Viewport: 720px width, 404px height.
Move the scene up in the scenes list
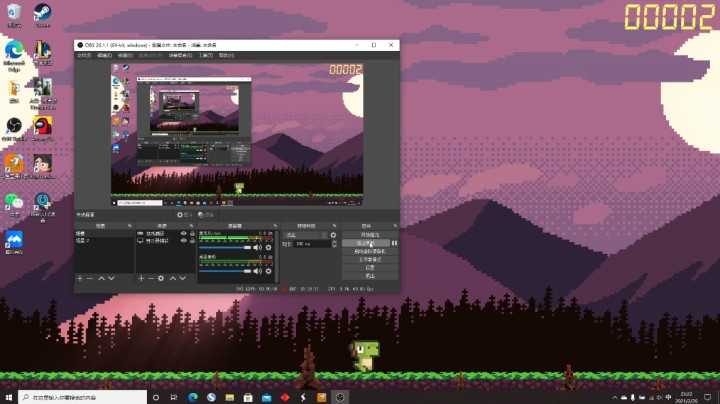pyautogui.click(x=101, y=278)
